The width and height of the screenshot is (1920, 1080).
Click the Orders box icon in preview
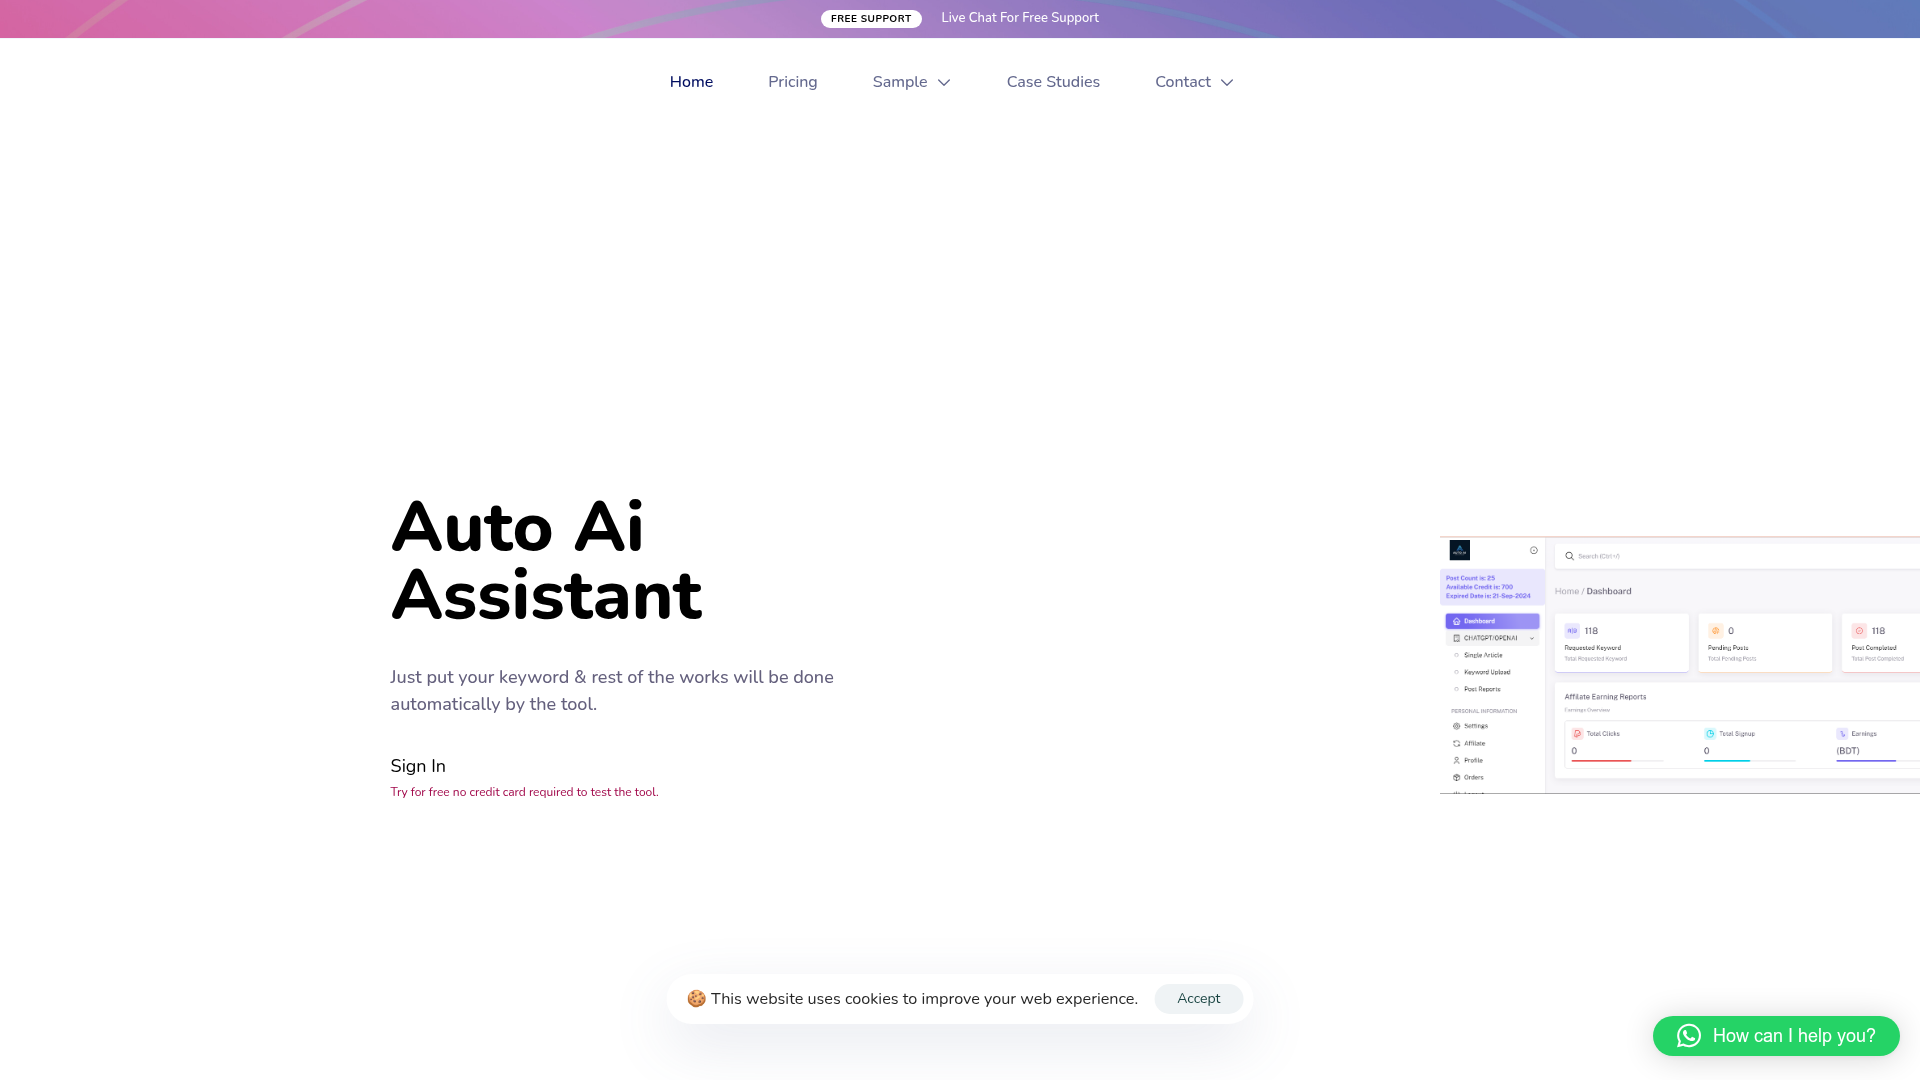[x=1456, y=777]
